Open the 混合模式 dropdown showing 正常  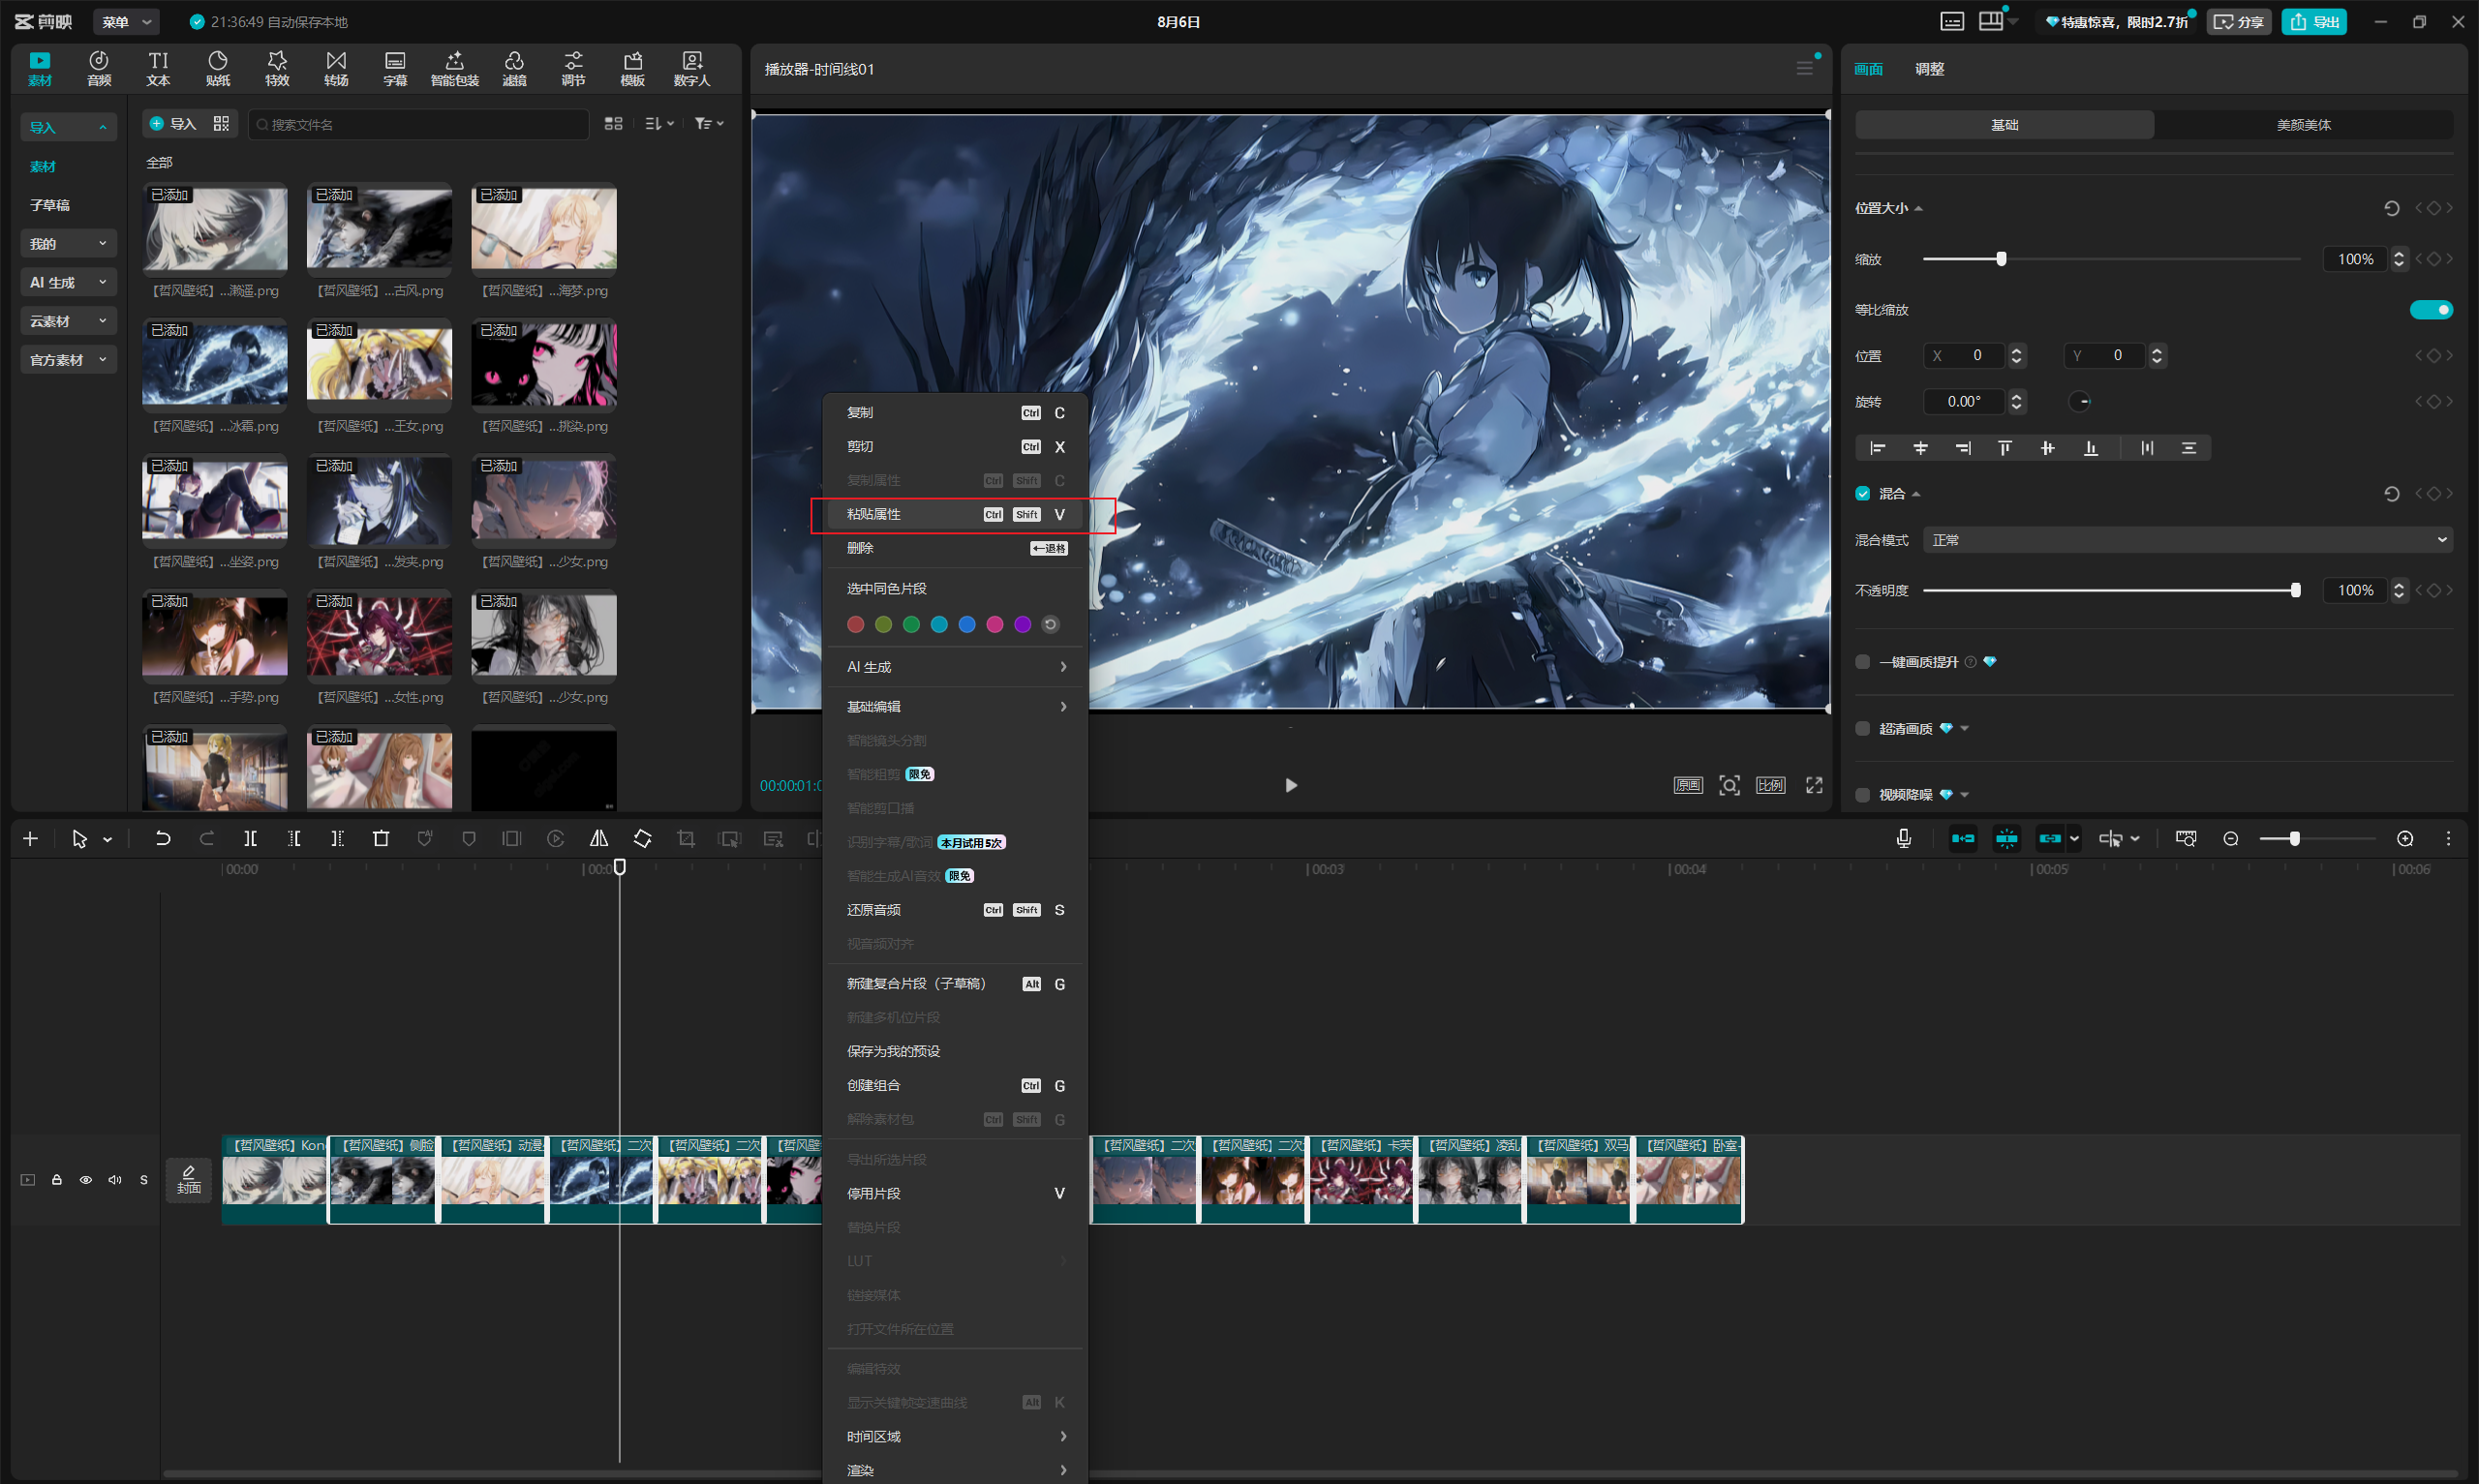tap(2187, 540)
